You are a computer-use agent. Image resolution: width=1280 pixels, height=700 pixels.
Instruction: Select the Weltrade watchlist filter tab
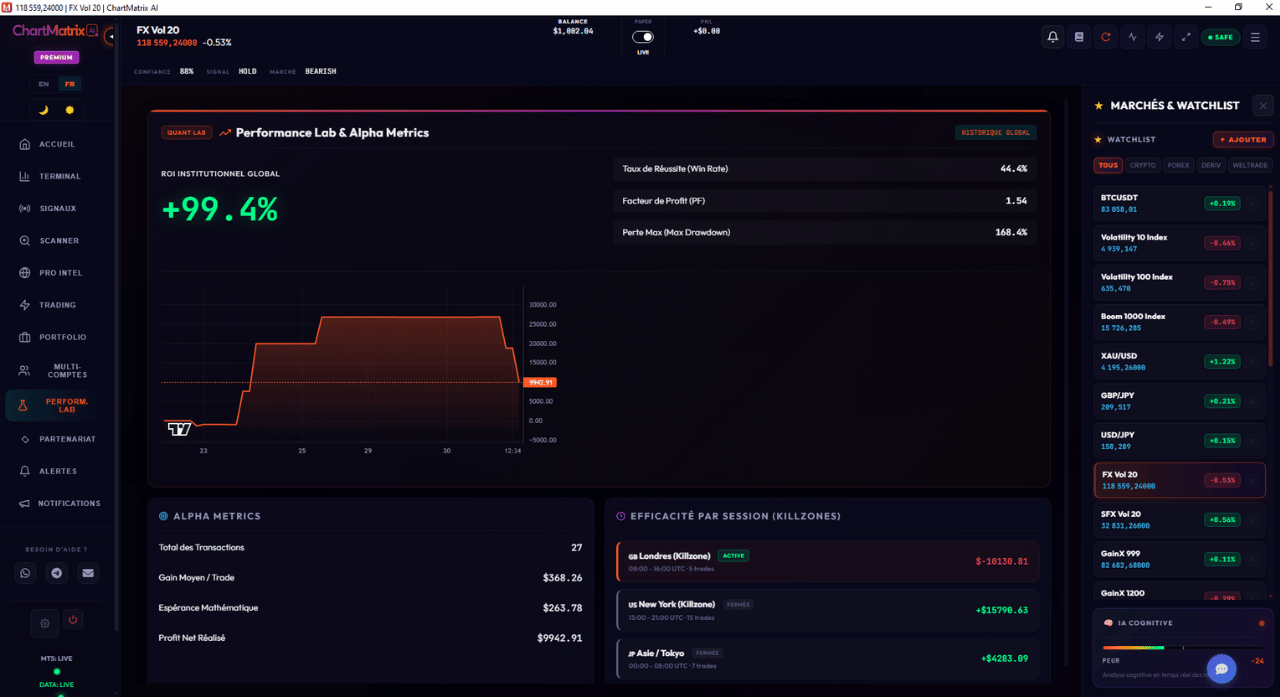coord(1250,165)
